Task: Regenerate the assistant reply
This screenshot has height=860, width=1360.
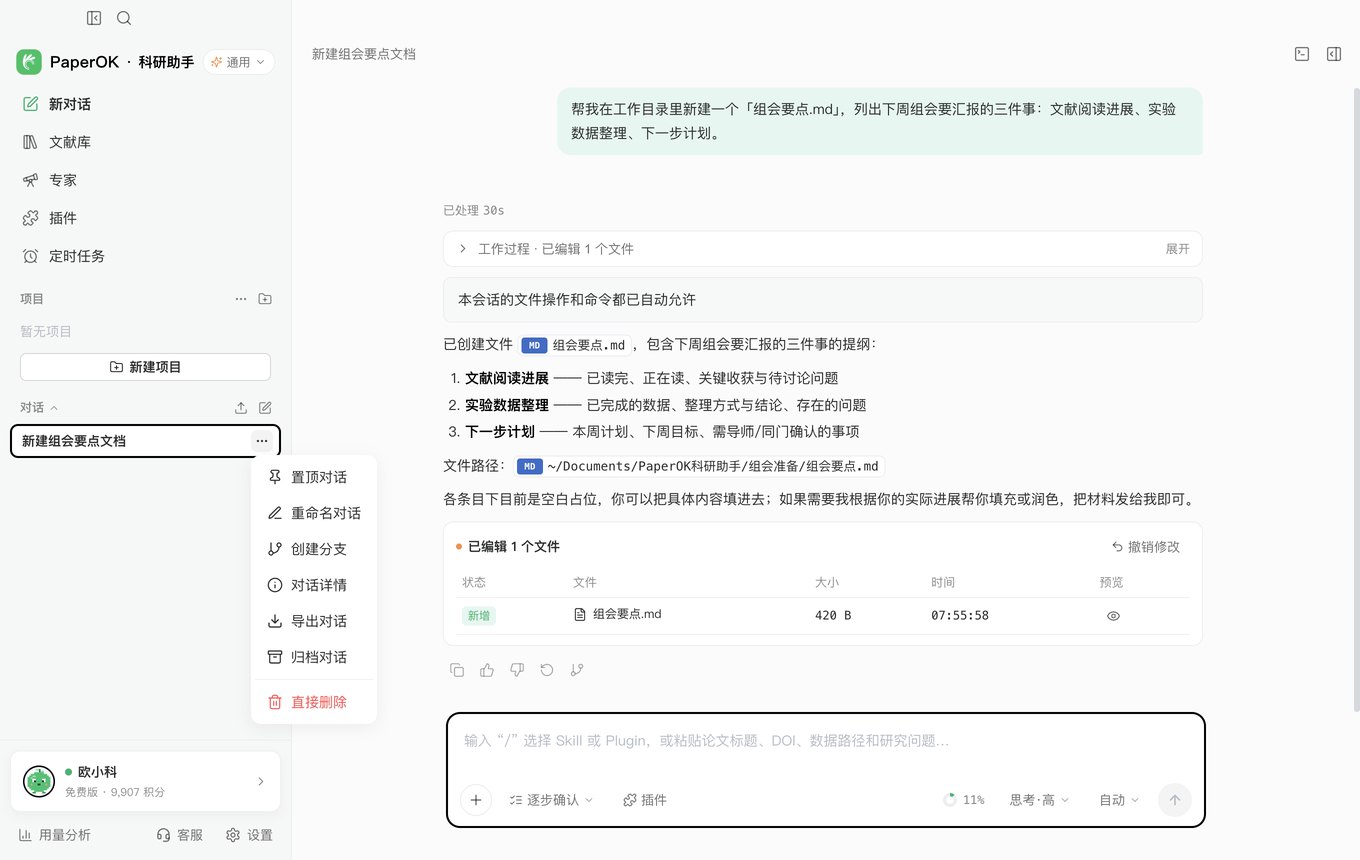Action: (x=547, y=670)
